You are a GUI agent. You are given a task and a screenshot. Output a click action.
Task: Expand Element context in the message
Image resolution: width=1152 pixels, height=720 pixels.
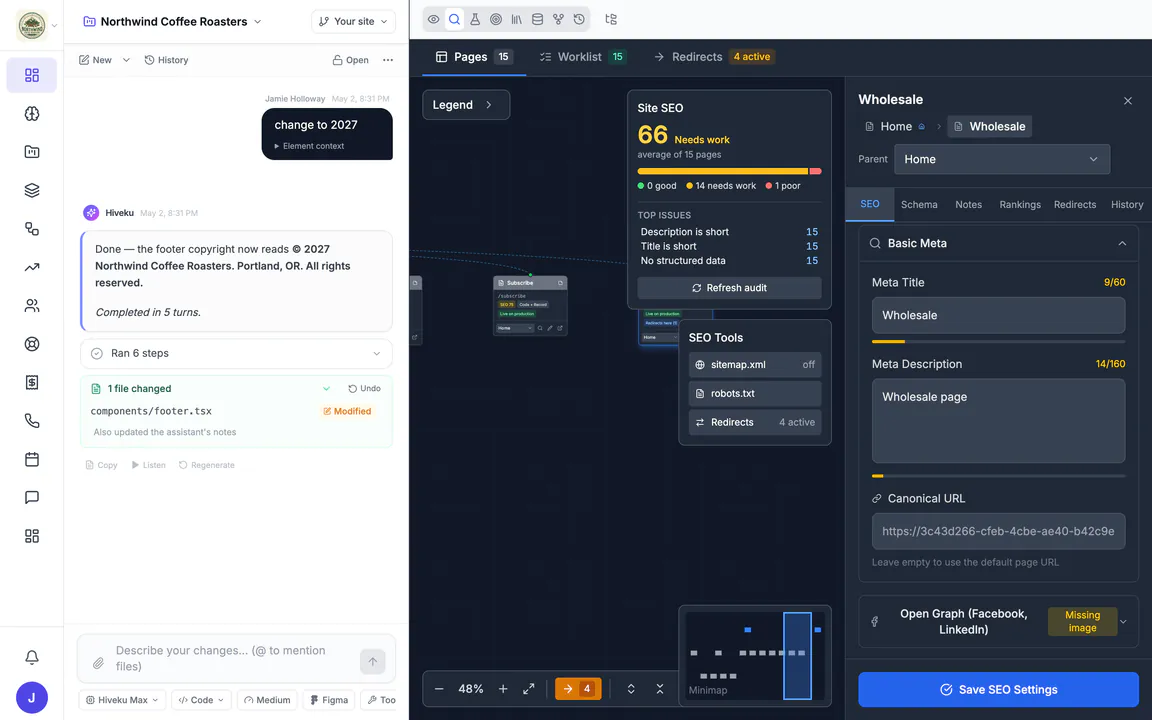309,146
